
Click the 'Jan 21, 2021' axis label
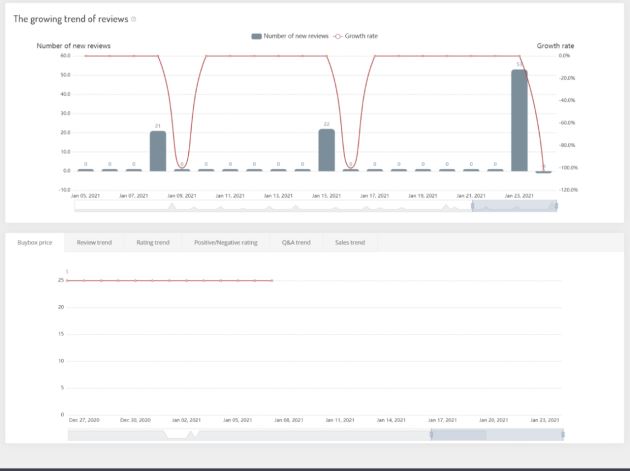point(471,196)
